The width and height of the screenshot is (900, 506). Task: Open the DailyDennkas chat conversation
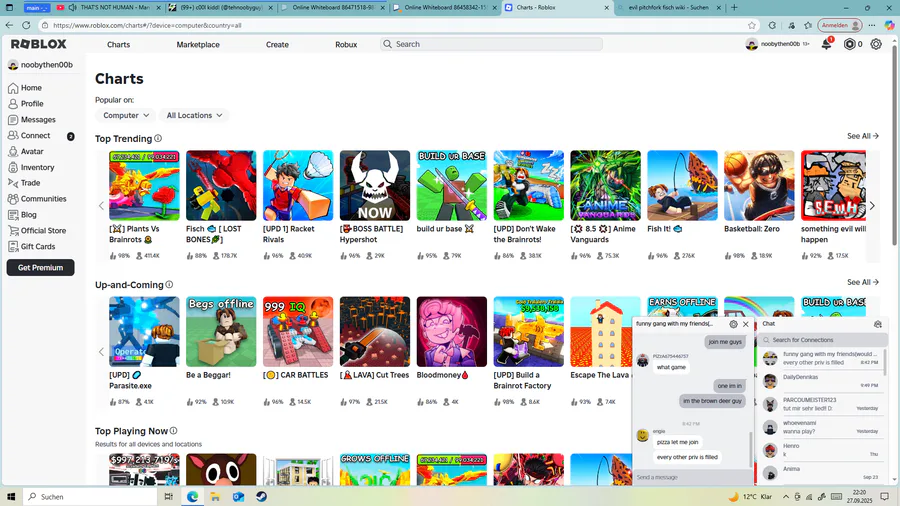pos(821,381)
